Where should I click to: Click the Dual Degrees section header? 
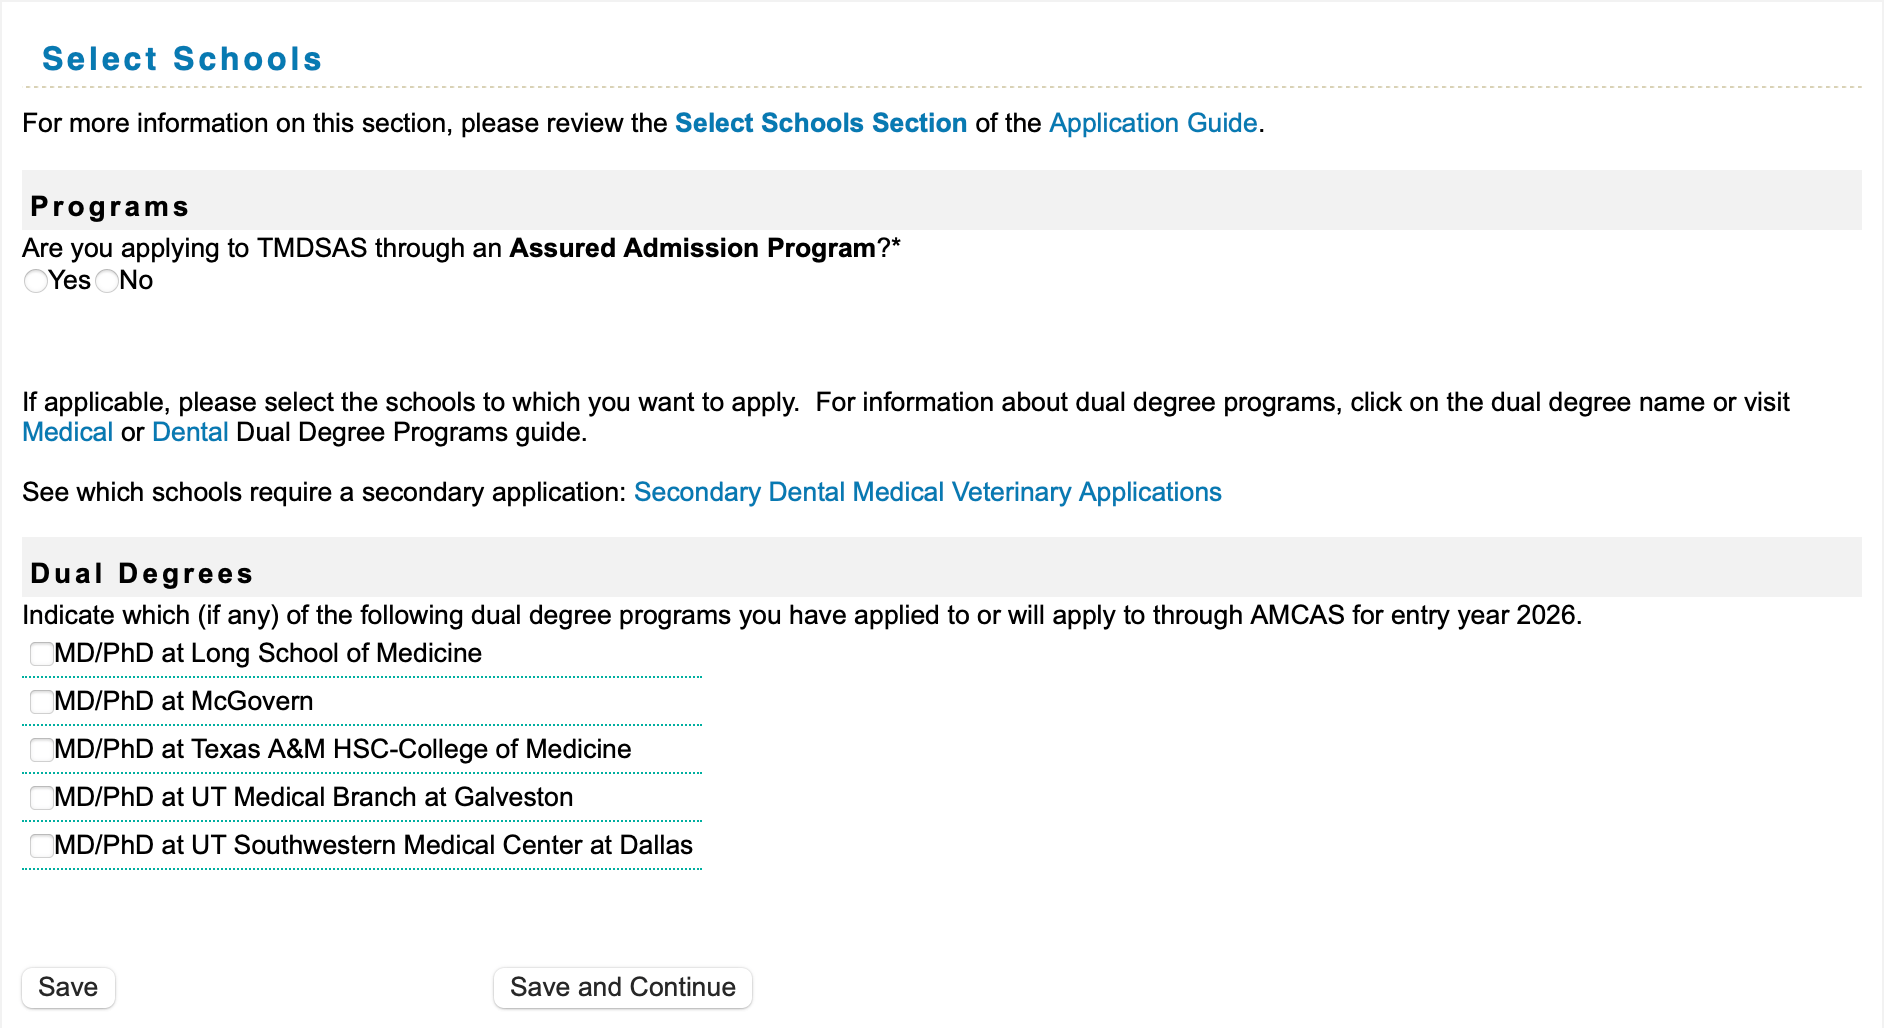pos(142,572)
